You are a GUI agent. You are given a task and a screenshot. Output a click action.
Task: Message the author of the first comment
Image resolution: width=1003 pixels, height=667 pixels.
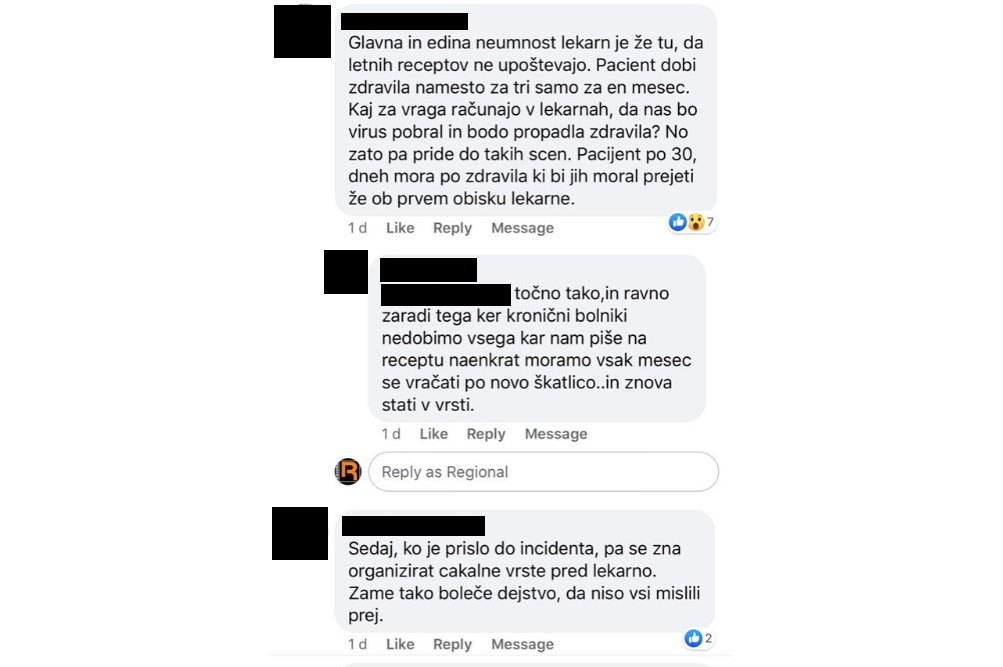pos(522,228)
